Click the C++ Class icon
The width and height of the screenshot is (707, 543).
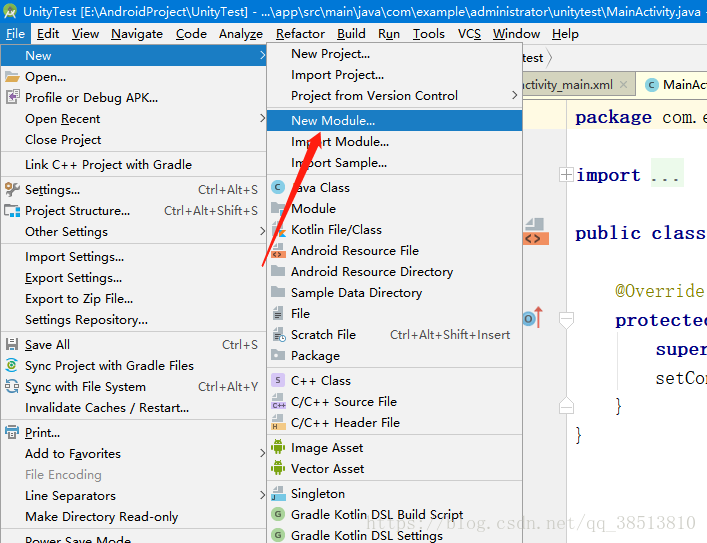click(278, 380)
